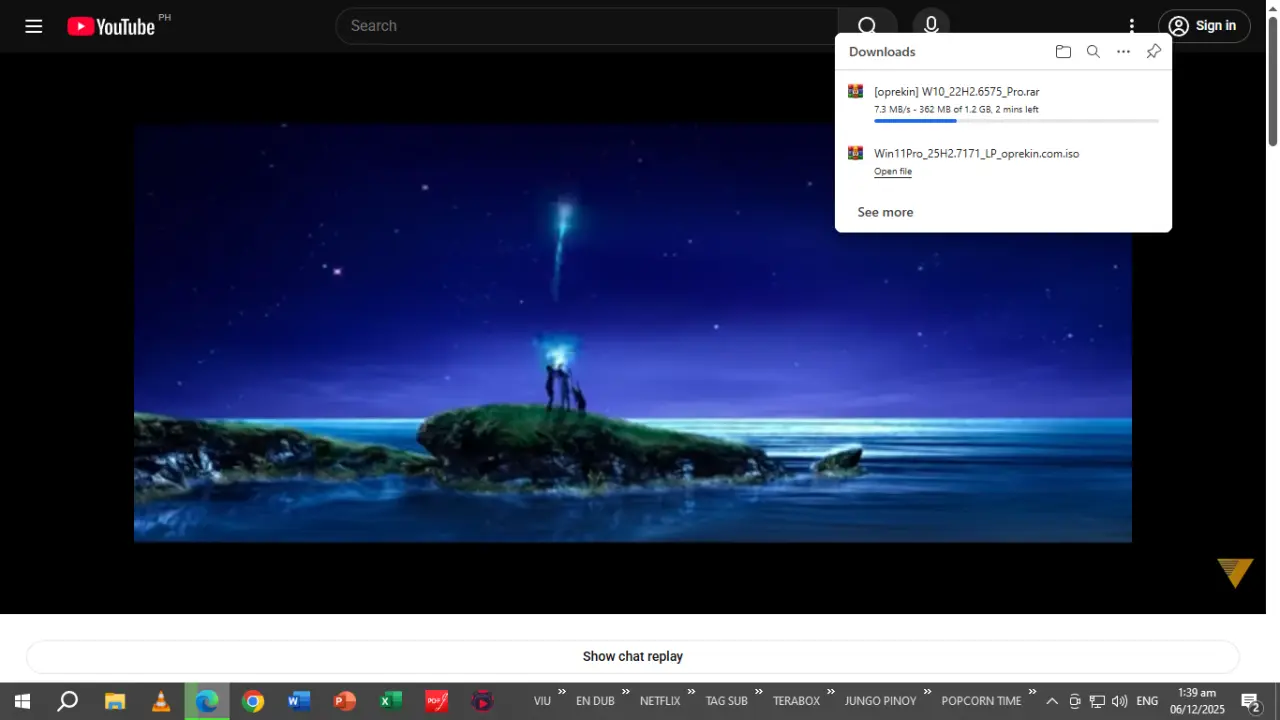
Task: Open YouTube settings three-dot menu
Action: point(1132,26)
